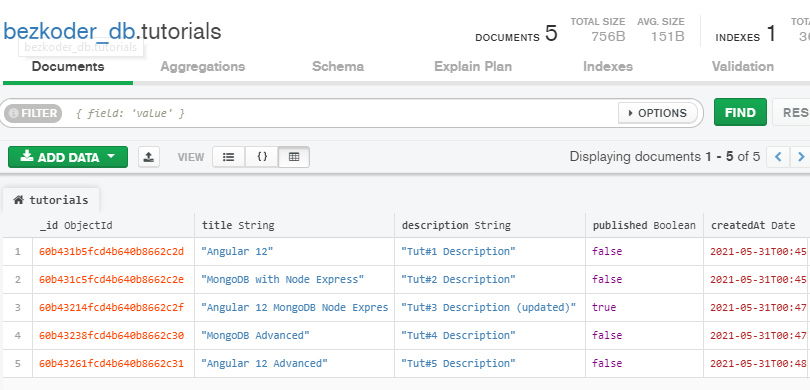810x390 pixels.
Task: Open the Documents tab
Action: [68, 67]
